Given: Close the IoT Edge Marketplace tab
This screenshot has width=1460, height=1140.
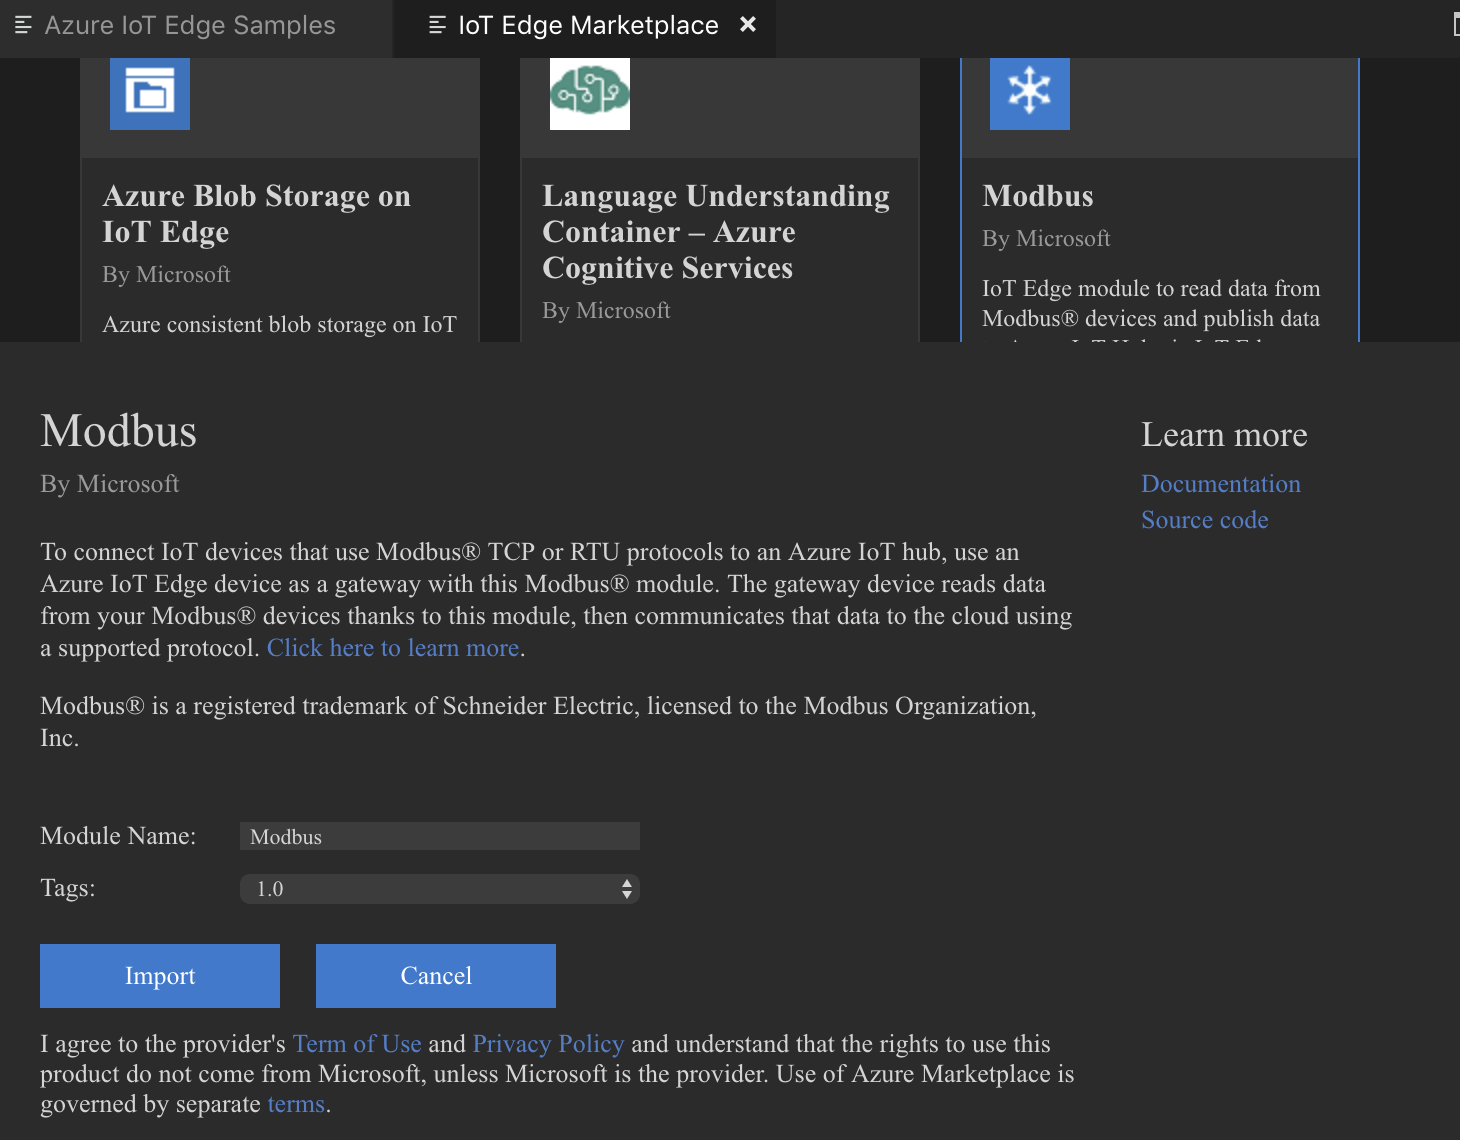Looking at the screenshot, I should pos(748,24).
